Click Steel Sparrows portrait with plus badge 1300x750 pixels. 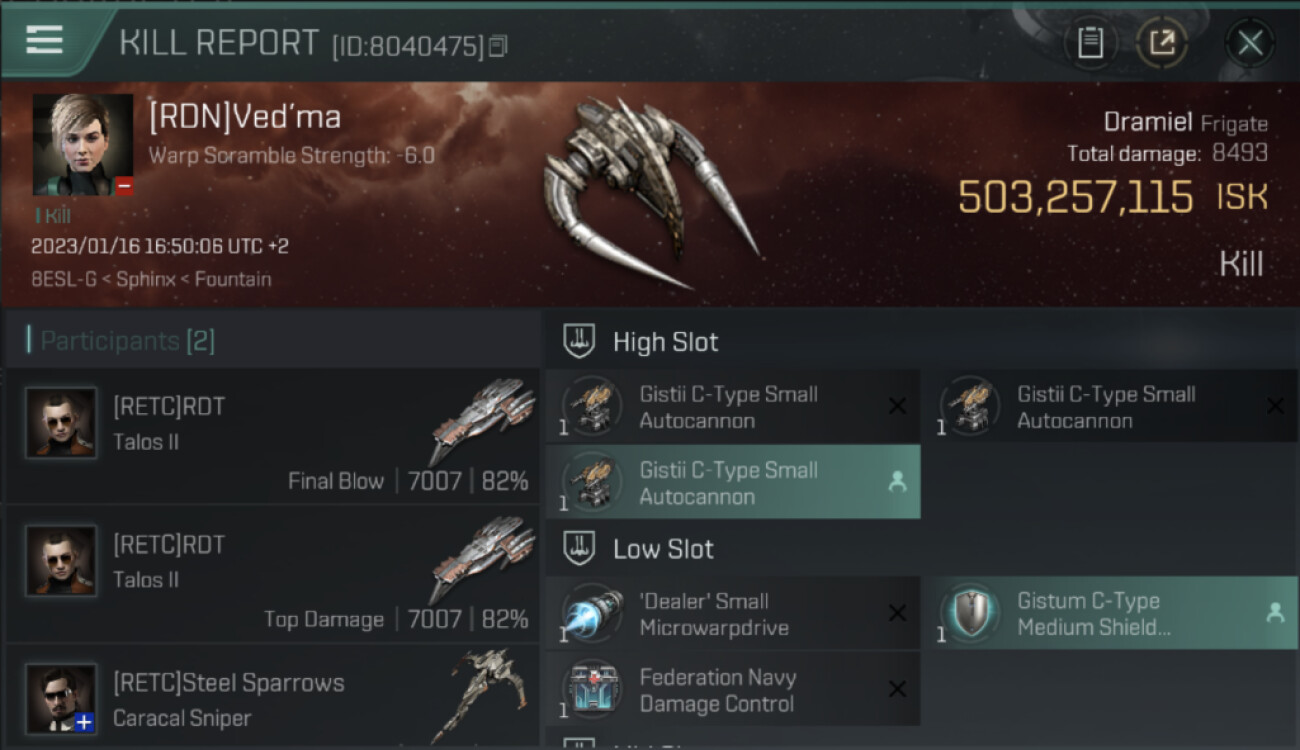pos(61,699)
